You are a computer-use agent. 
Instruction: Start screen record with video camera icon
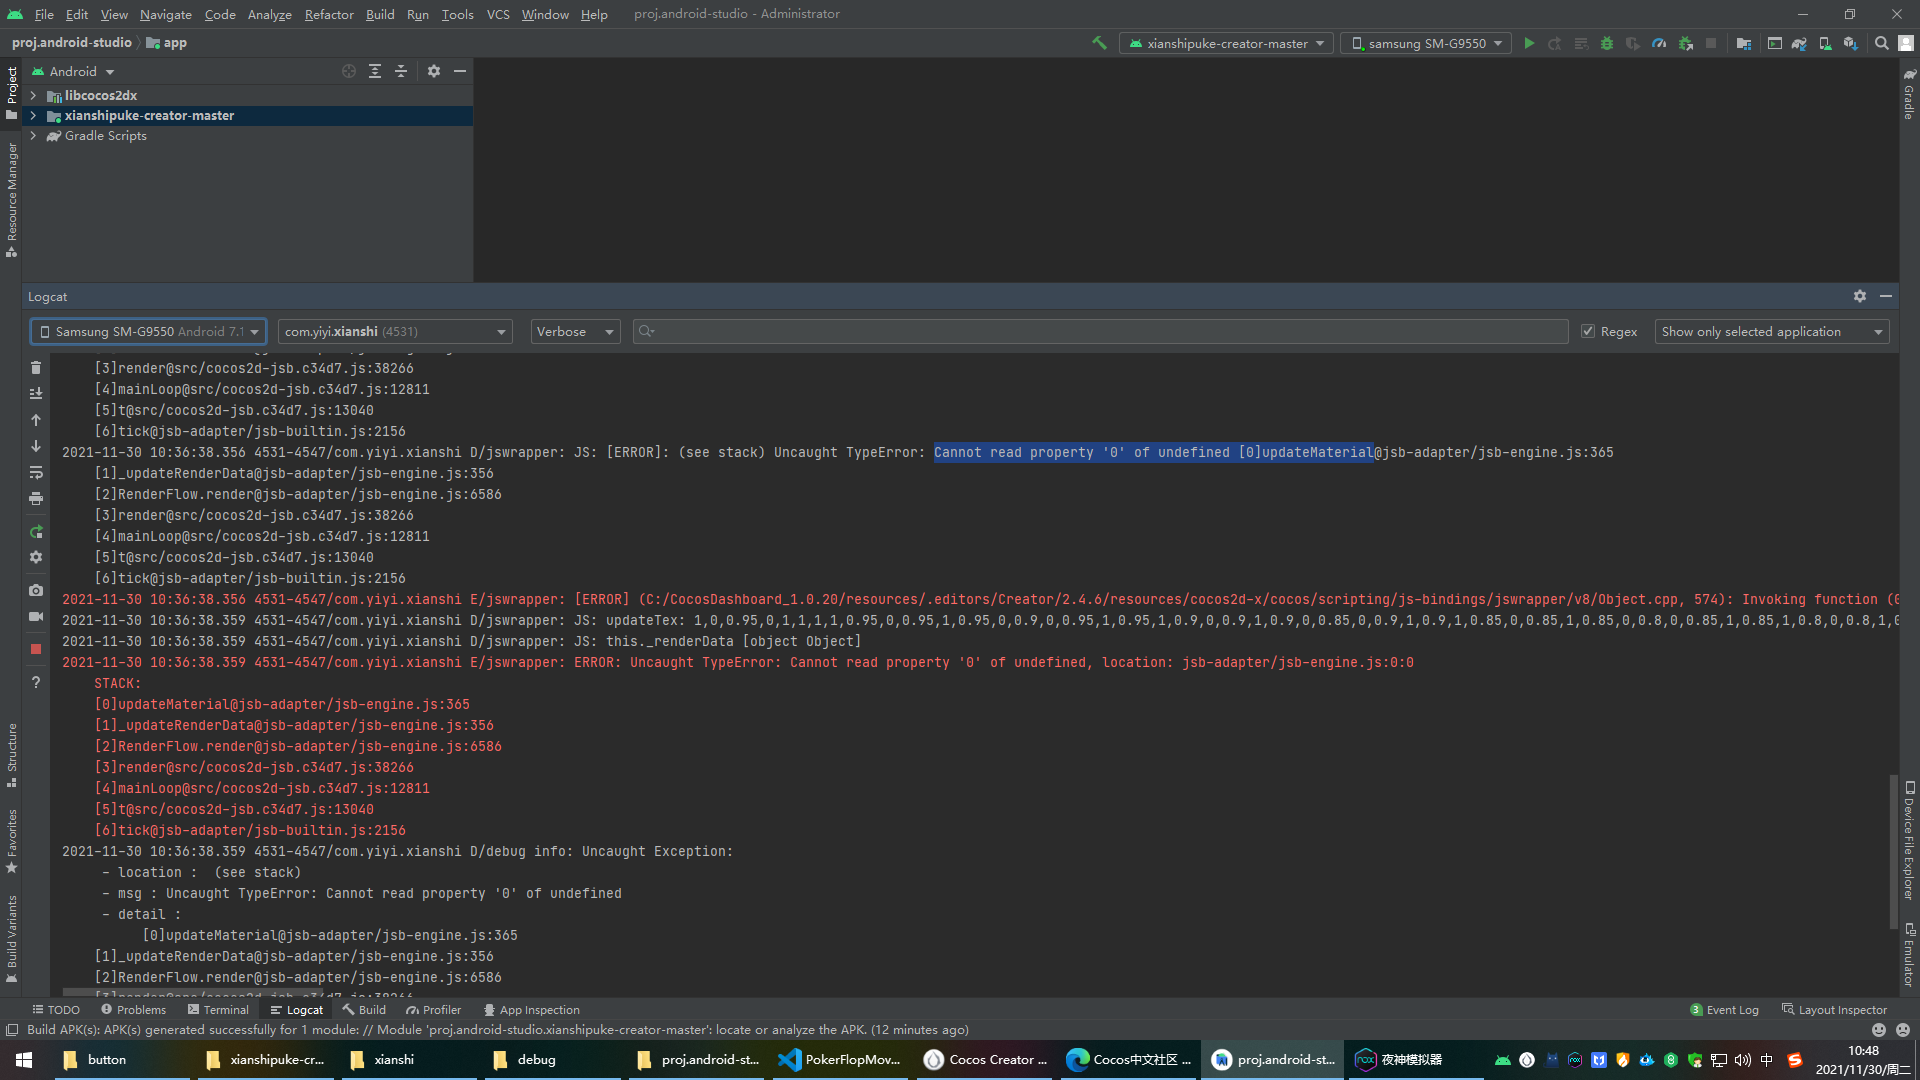pyautogui.click(x=36, y=617)
